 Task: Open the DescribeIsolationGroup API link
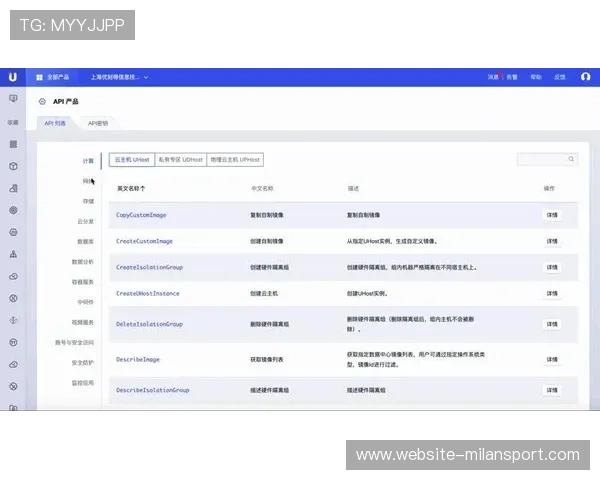(153, 390)
